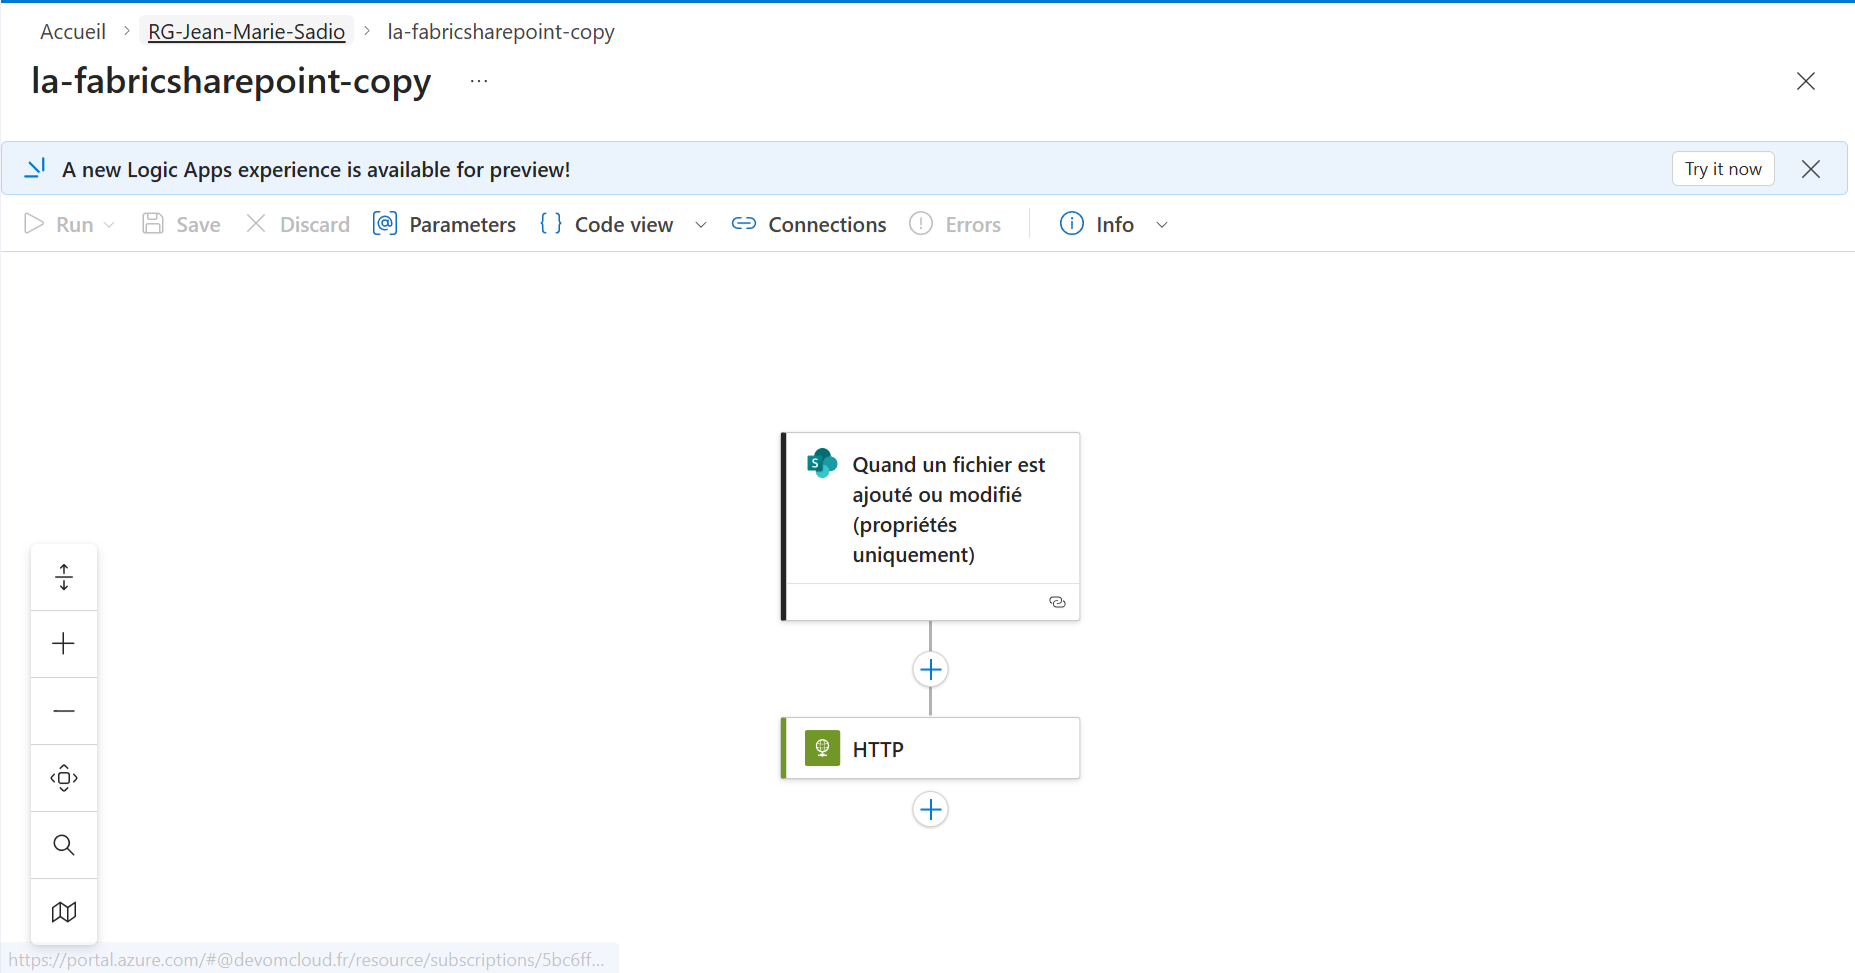
Task: Click the SharePoint icon on the trigger card
Action: 822,463
